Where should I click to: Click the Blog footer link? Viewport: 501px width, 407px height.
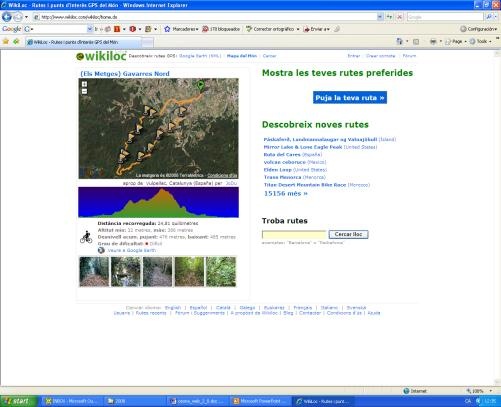(x=288, y=313)
